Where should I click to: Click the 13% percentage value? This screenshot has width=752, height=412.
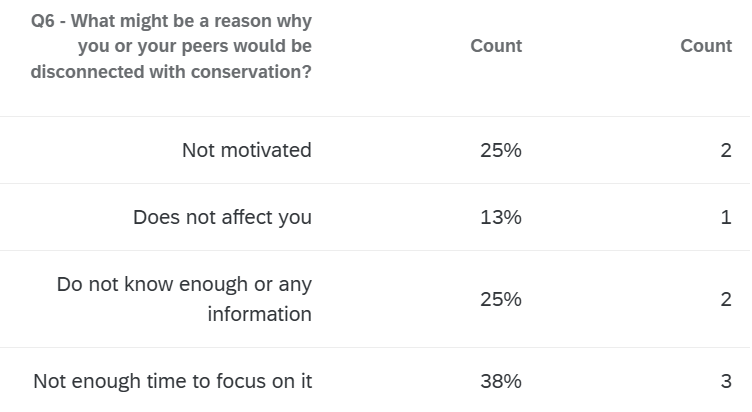(500, 217)
